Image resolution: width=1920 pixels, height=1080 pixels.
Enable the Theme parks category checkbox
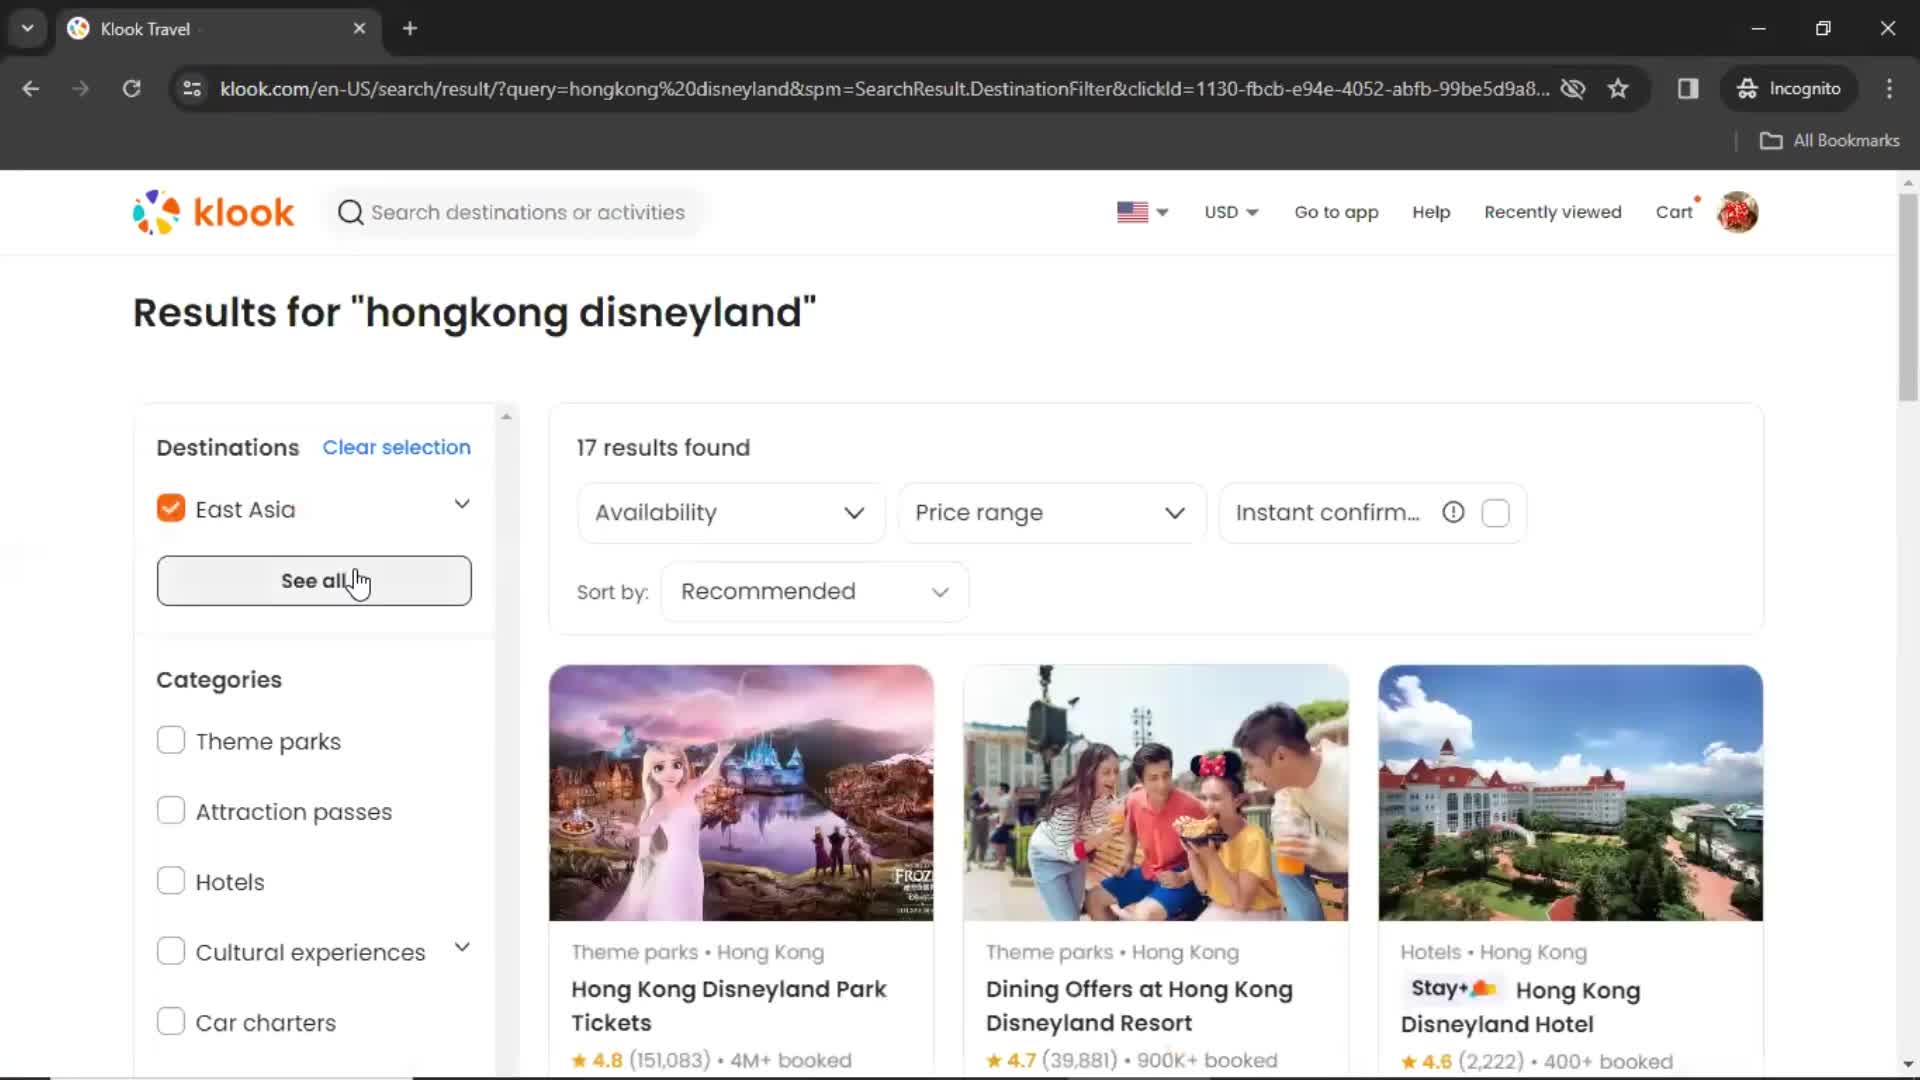tap(170, 740)
